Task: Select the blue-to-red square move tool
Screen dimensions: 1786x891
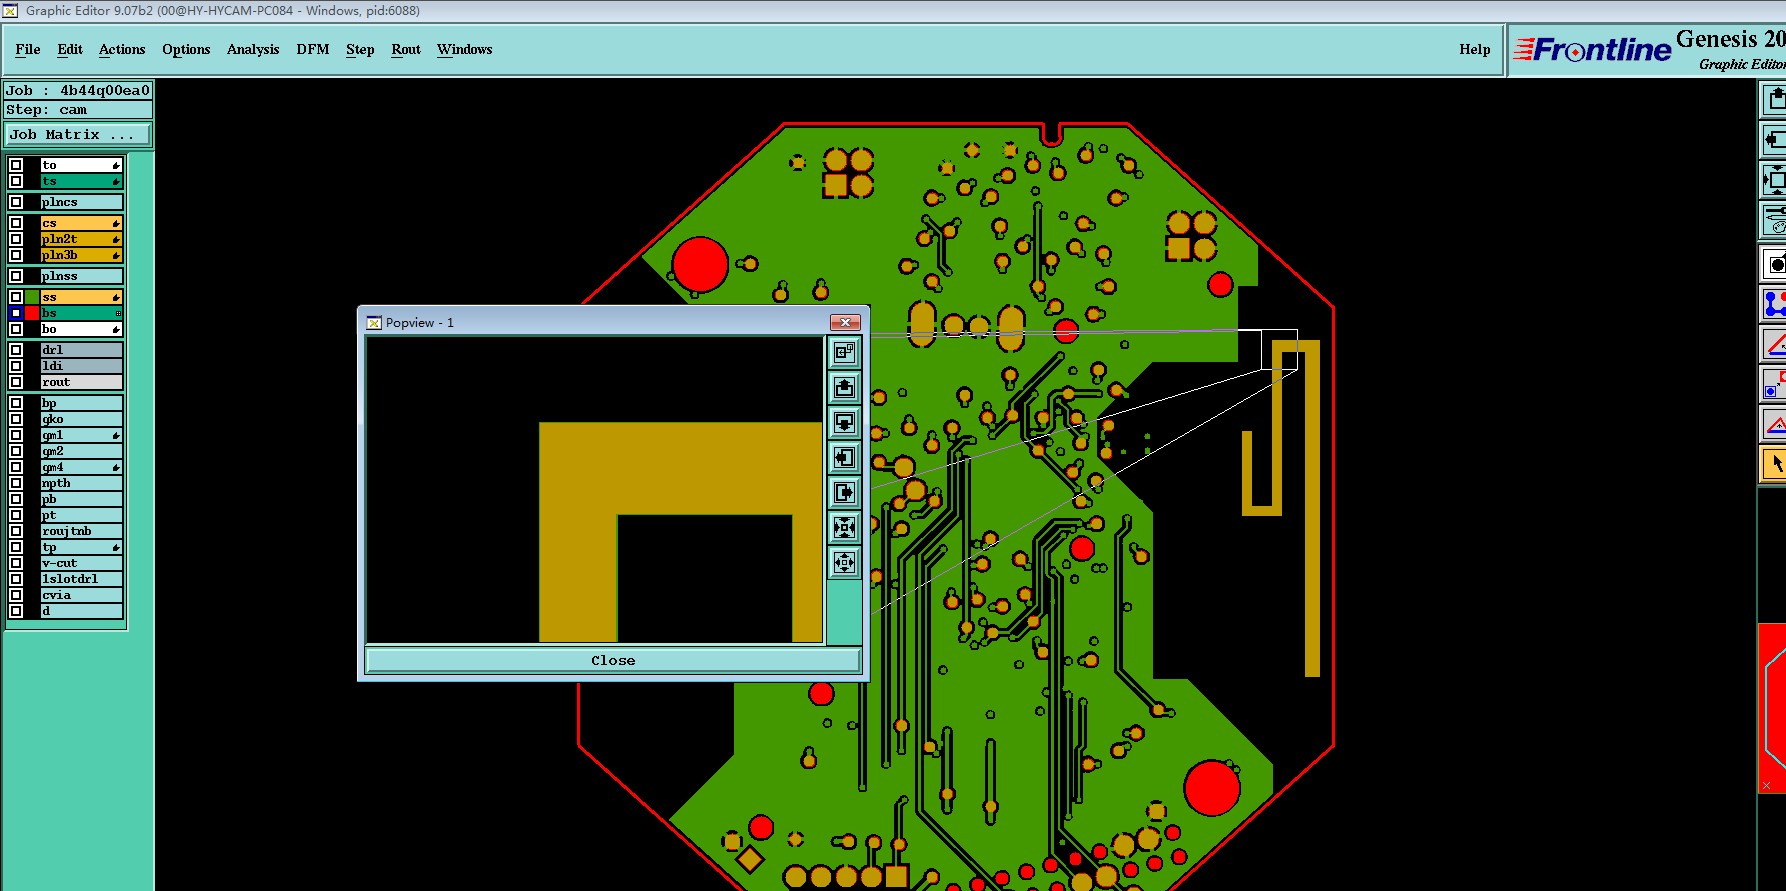Action: point(1774,384)
